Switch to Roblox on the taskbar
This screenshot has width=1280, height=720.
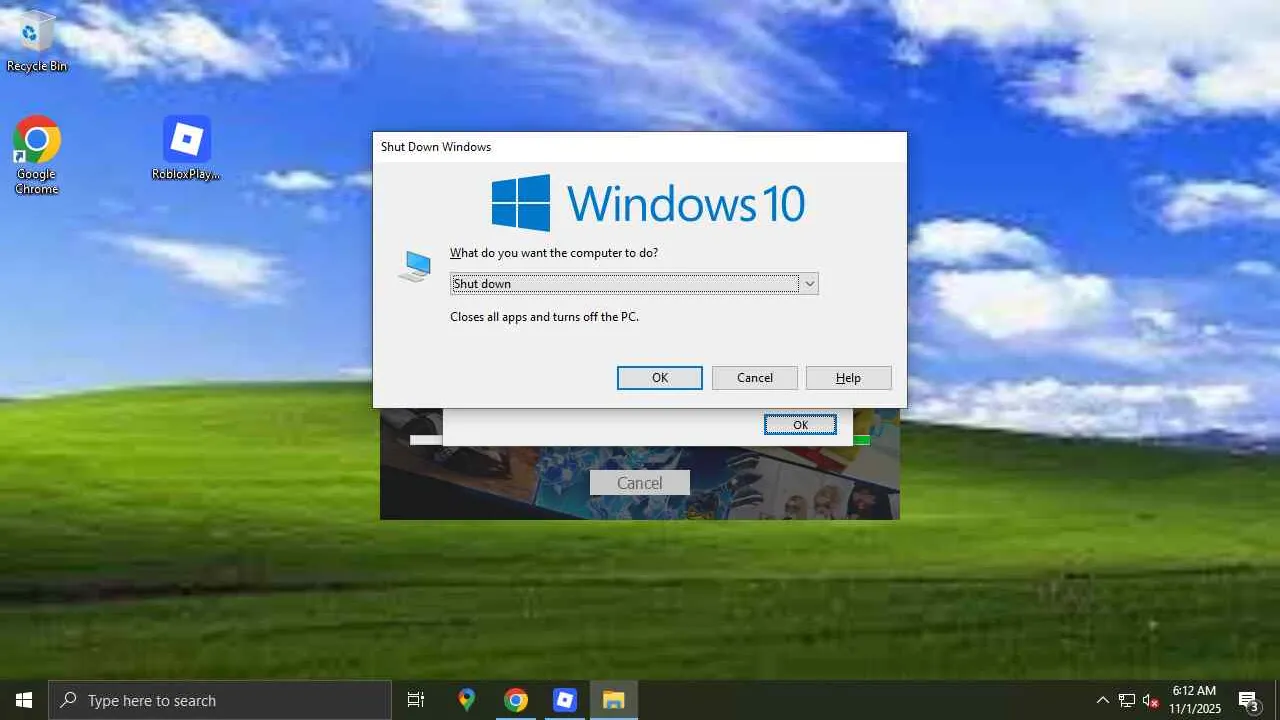[x=565, y=700]
